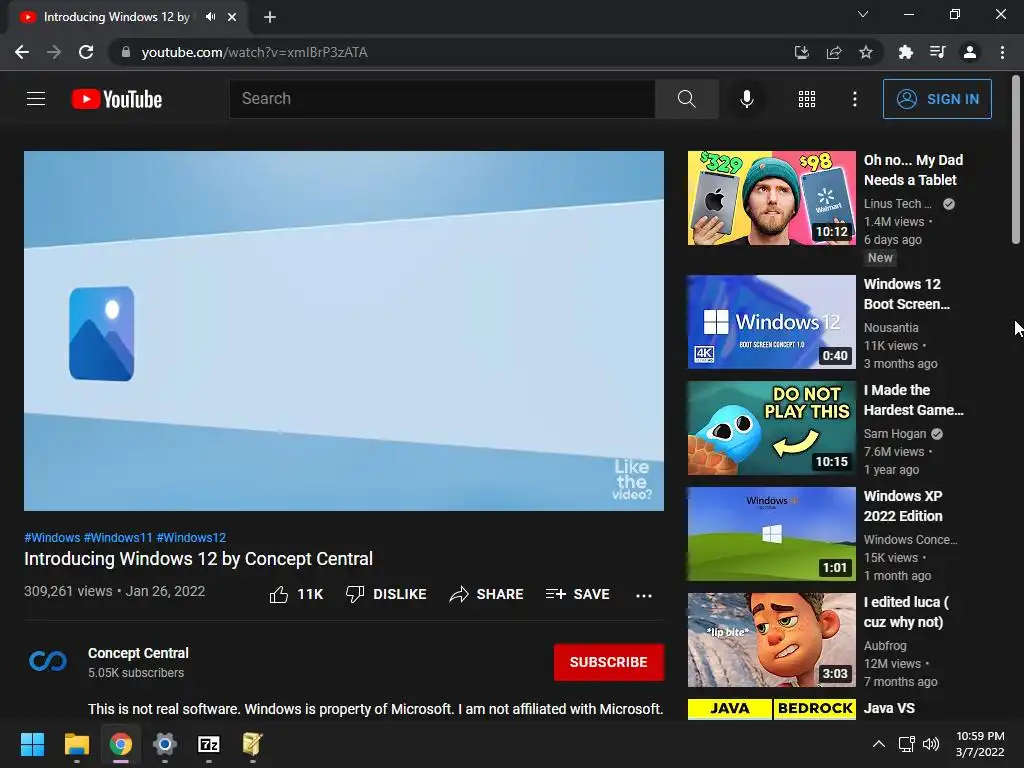Click the Linus Tech channel name
The height and width of the screenshot is (768, 1024).
[x=897, y=204]
